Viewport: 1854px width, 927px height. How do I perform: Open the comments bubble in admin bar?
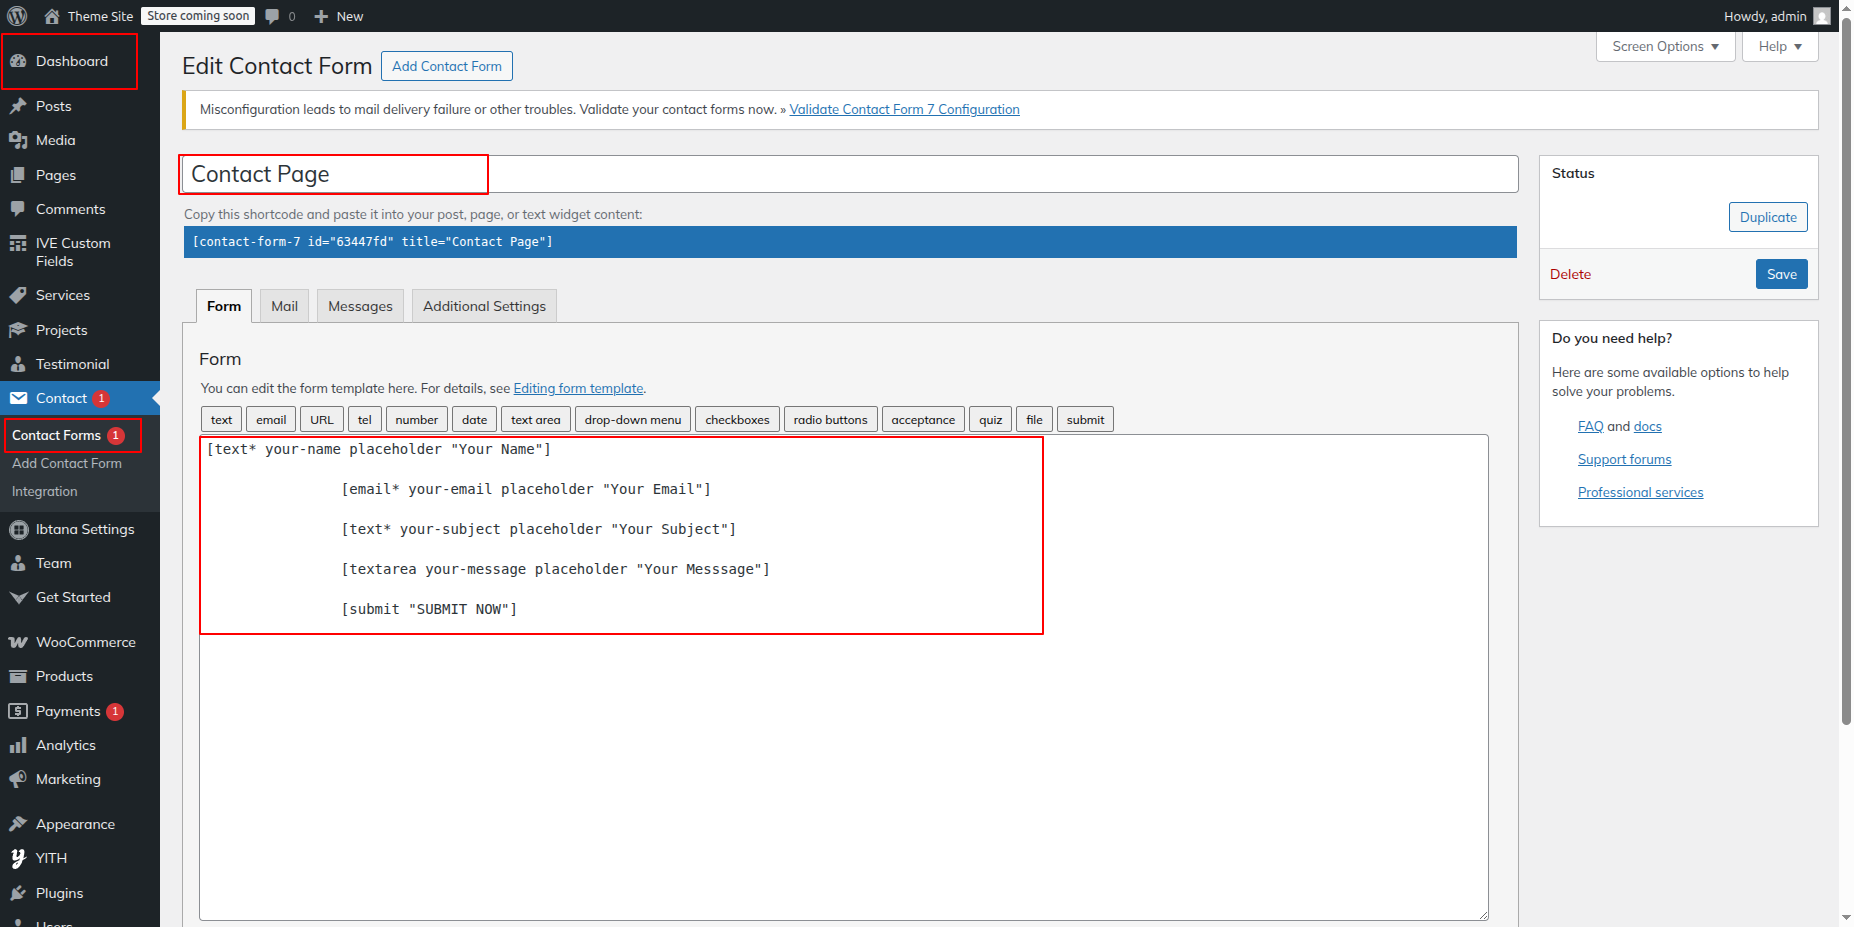click(273, 16)
